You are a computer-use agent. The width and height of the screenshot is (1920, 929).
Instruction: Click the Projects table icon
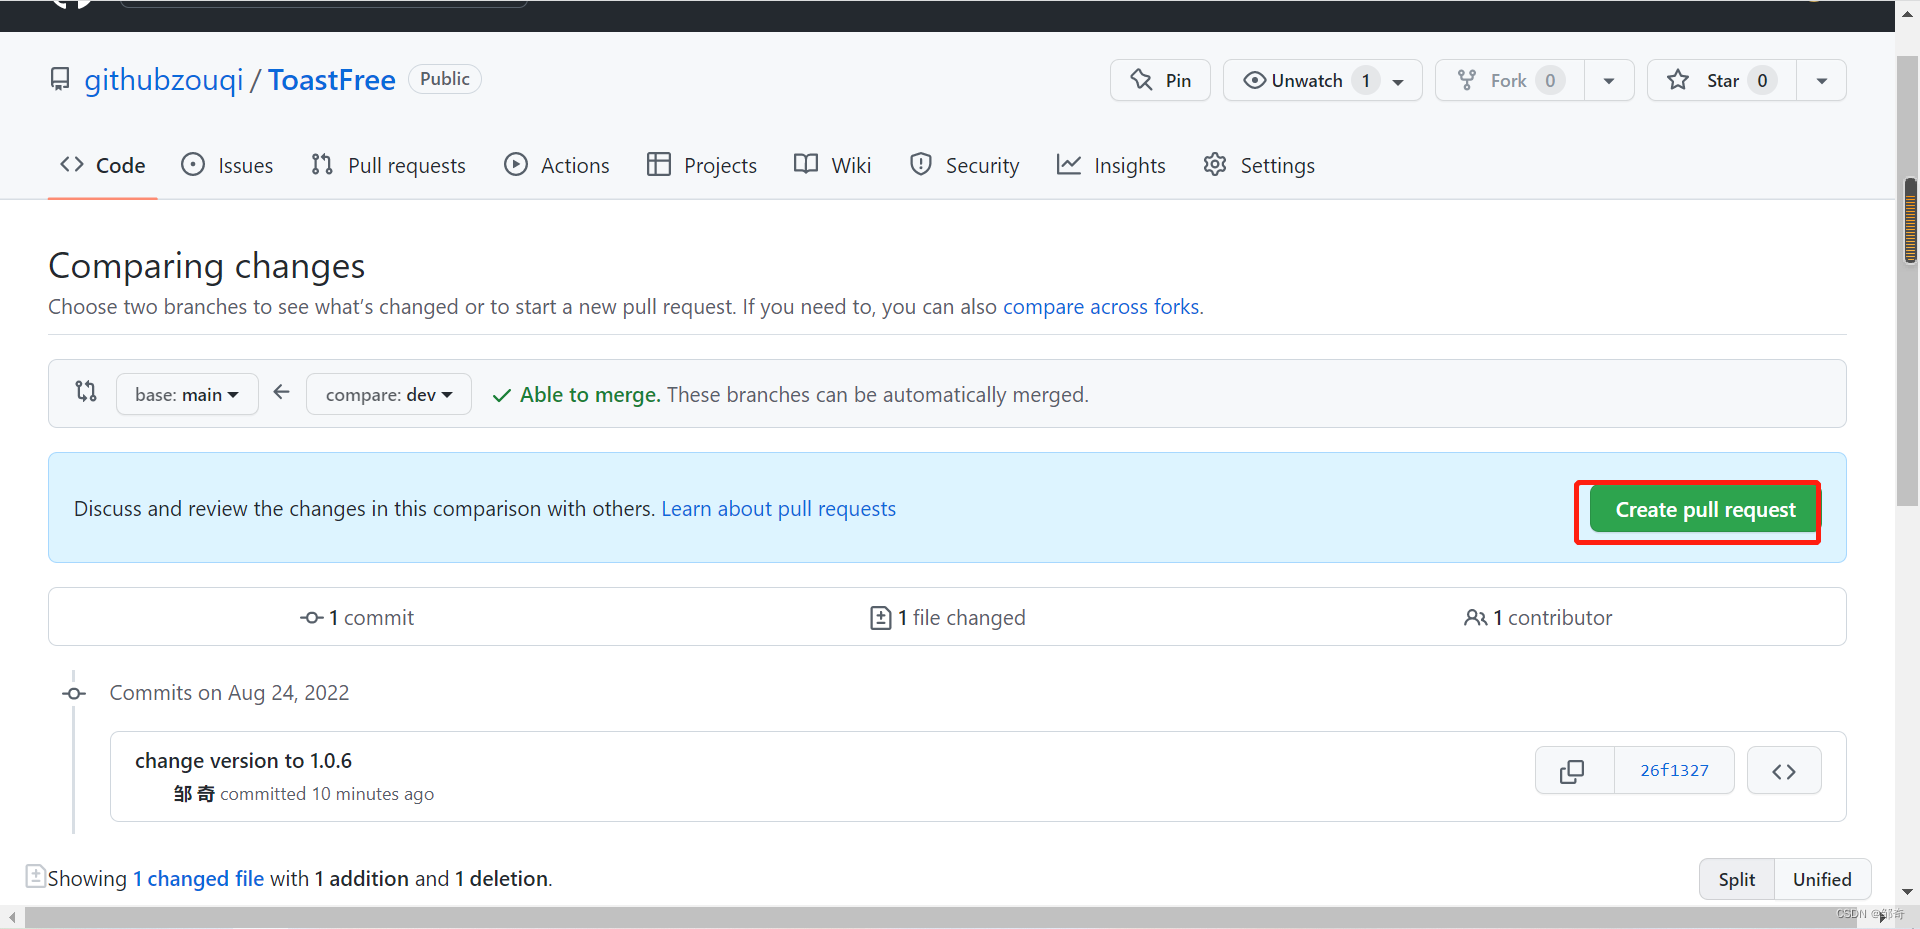click(659, 164)
